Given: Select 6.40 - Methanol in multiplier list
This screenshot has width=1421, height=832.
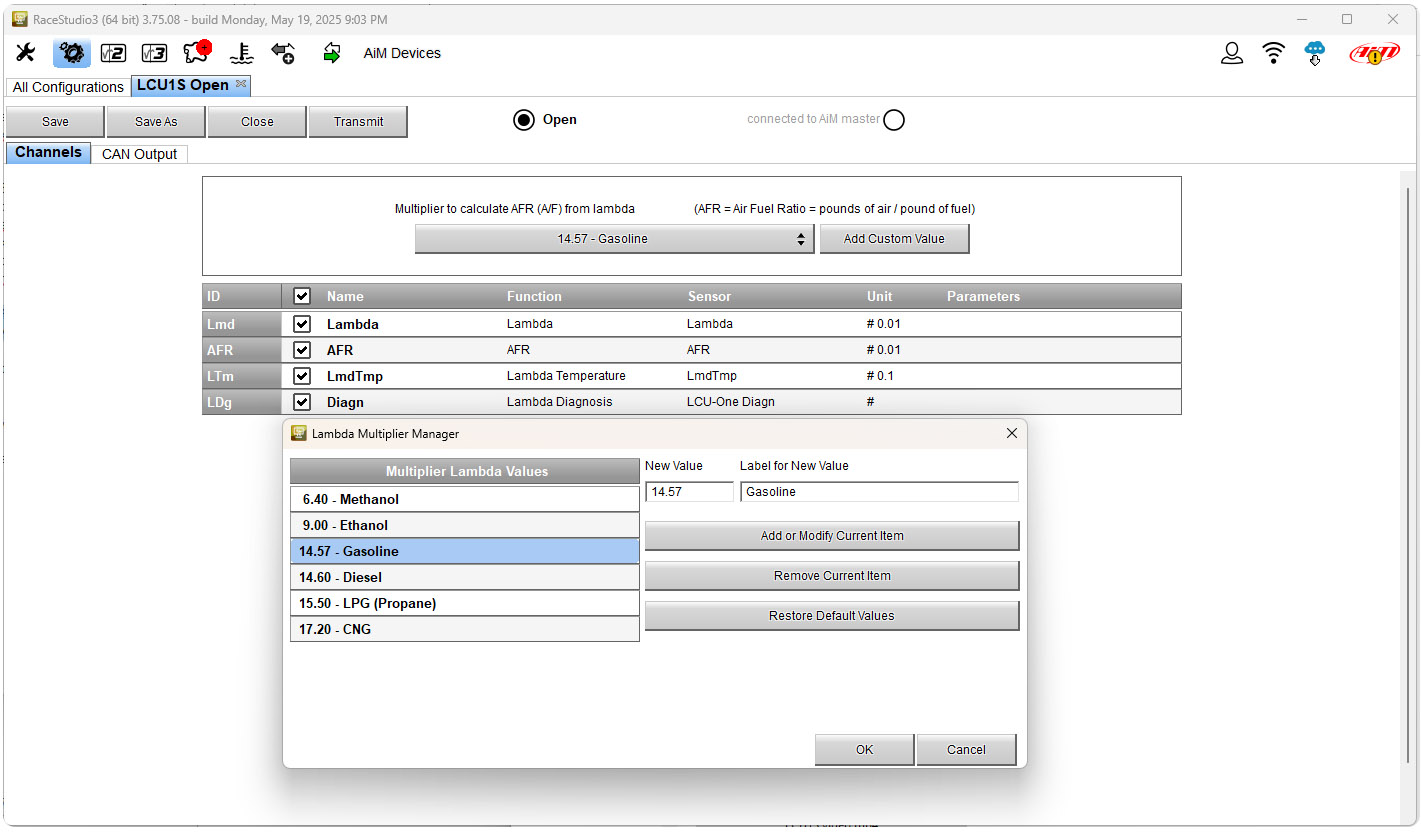Looking at the screenshot, I should [x=464, y=499].
